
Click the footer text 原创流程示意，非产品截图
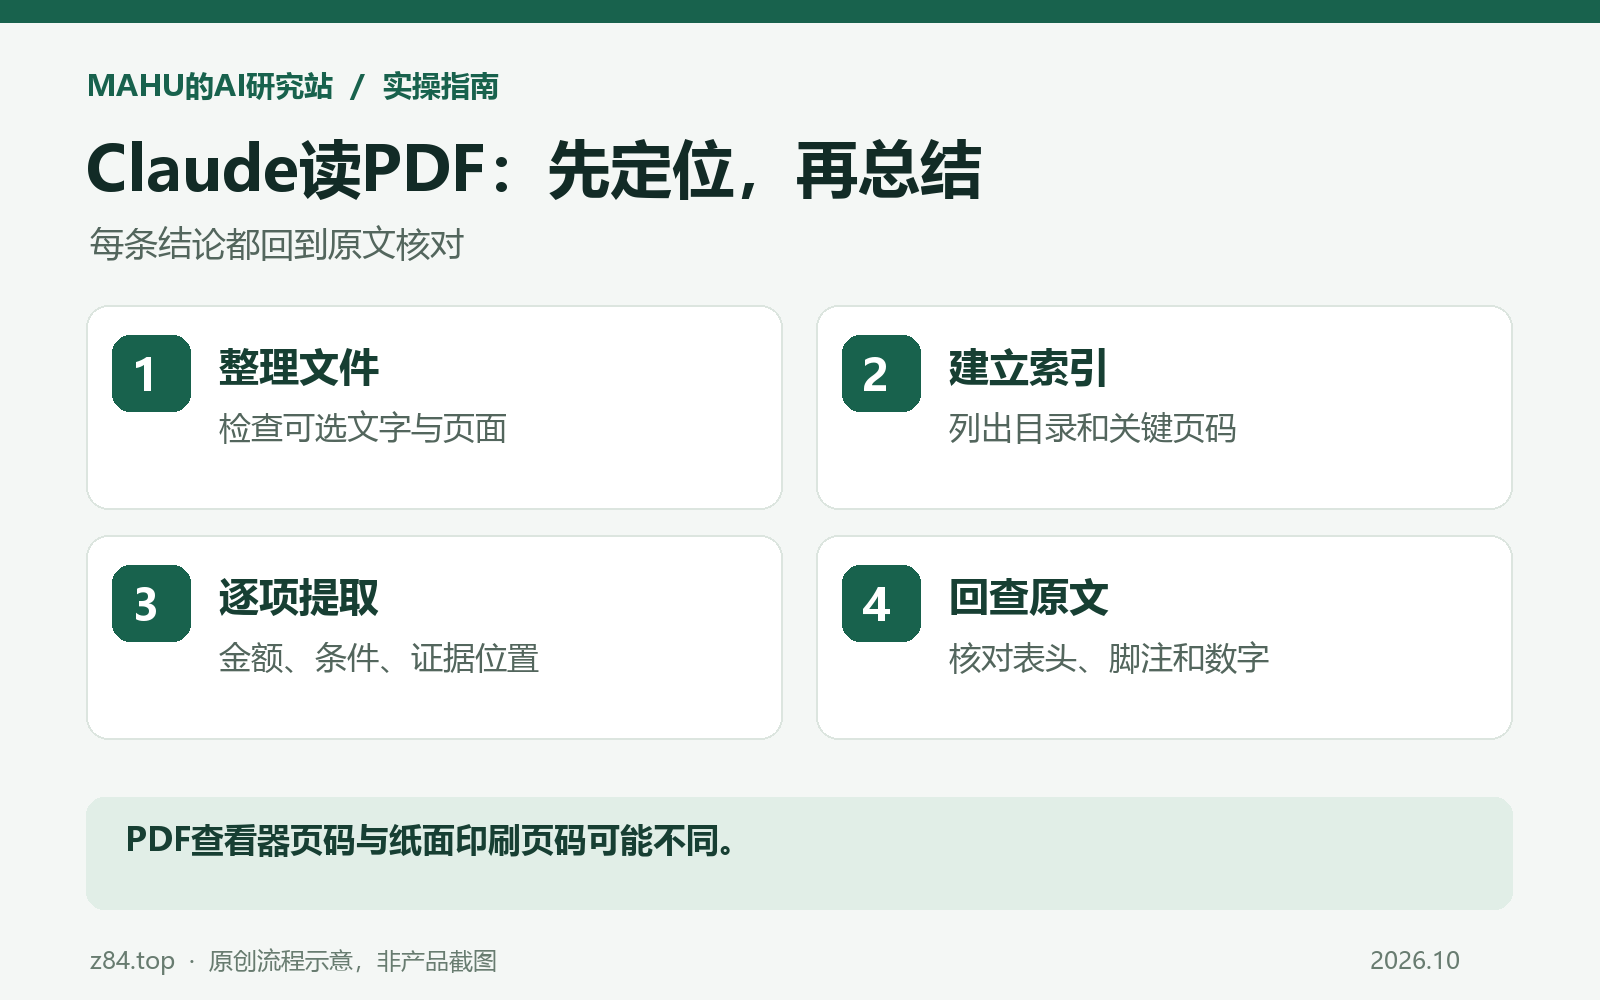click(352, 961)
